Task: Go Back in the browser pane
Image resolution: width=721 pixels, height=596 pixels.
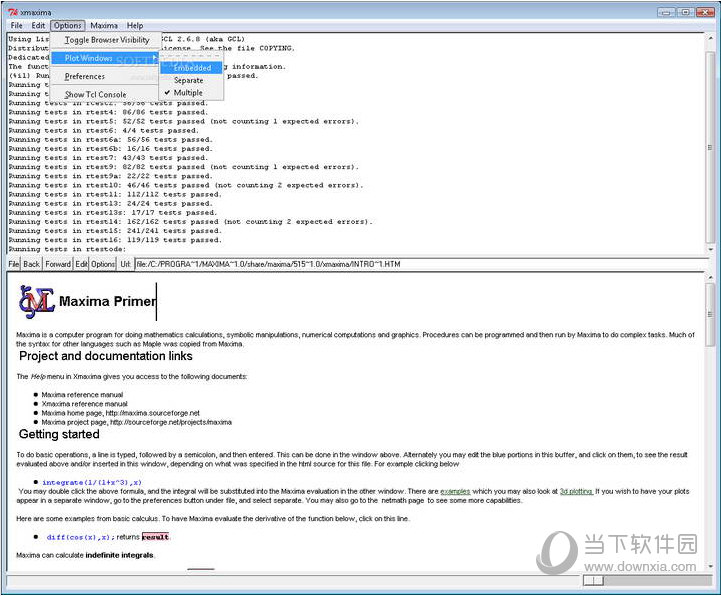Action: coord(31,264)
